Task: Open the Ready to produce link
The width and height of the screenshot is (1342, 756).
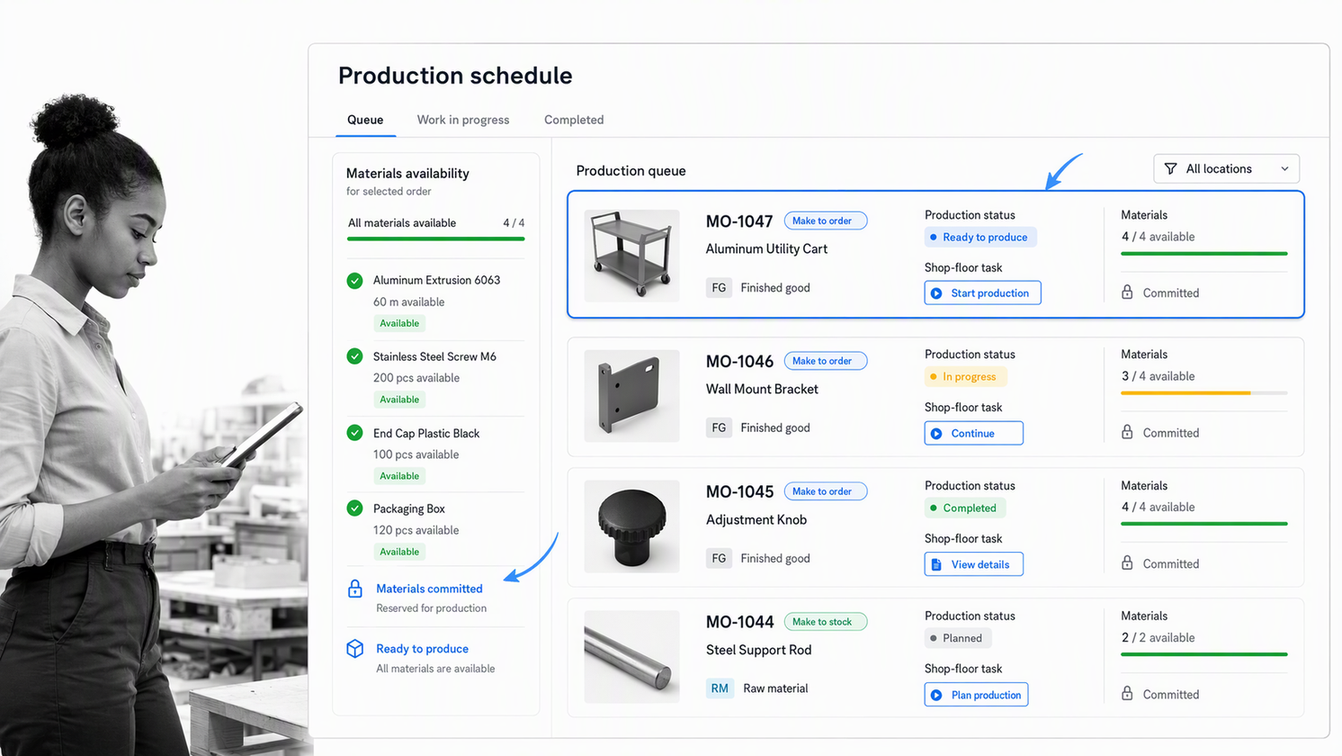Action: click(x=422, y=649)
